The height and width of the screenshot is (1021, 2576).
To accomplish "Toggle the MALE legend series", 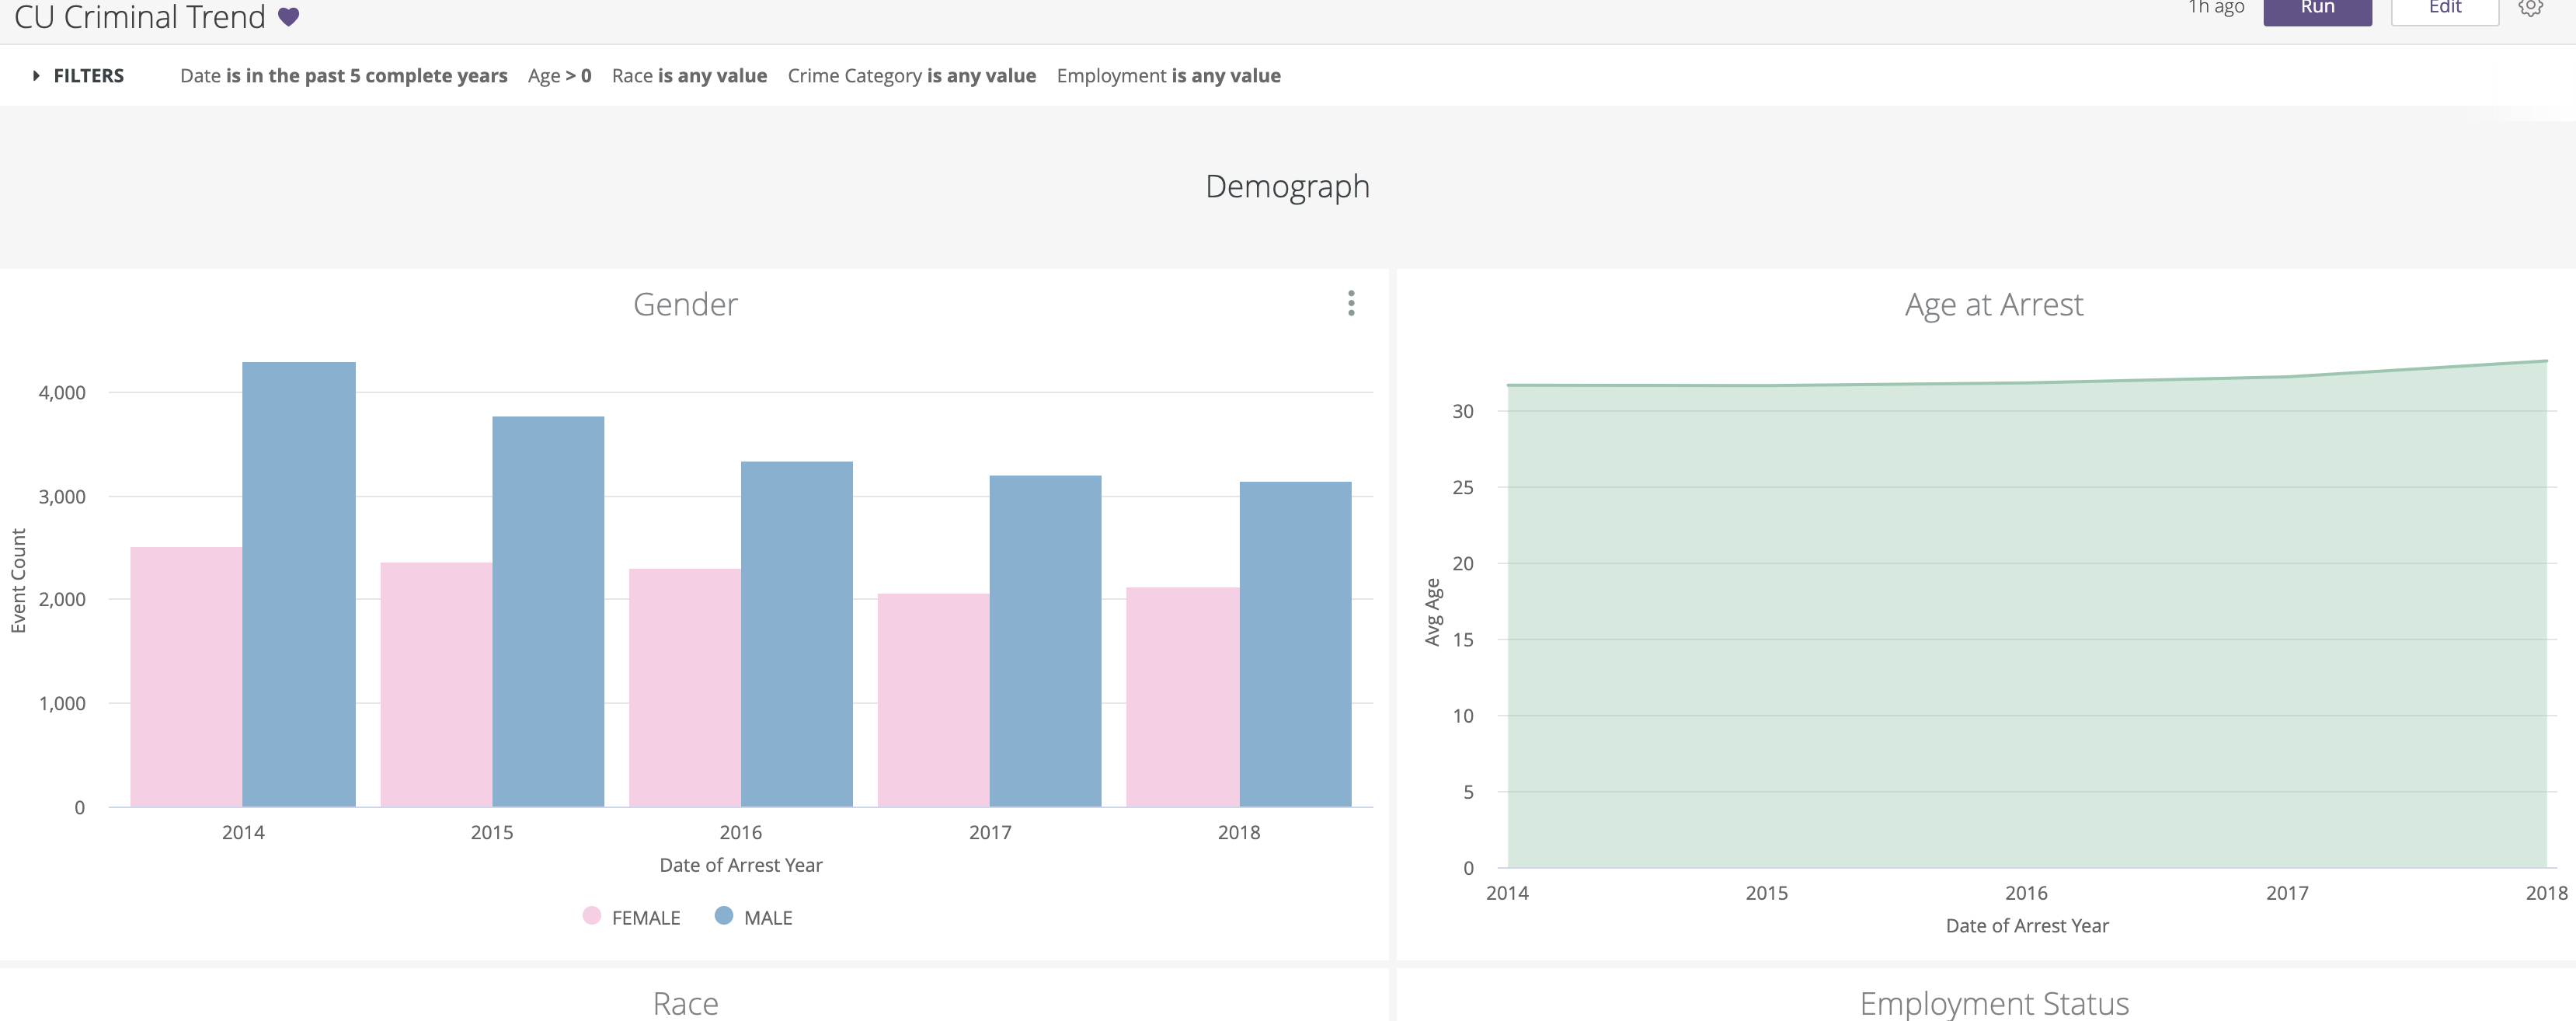I will coord(767,917).
